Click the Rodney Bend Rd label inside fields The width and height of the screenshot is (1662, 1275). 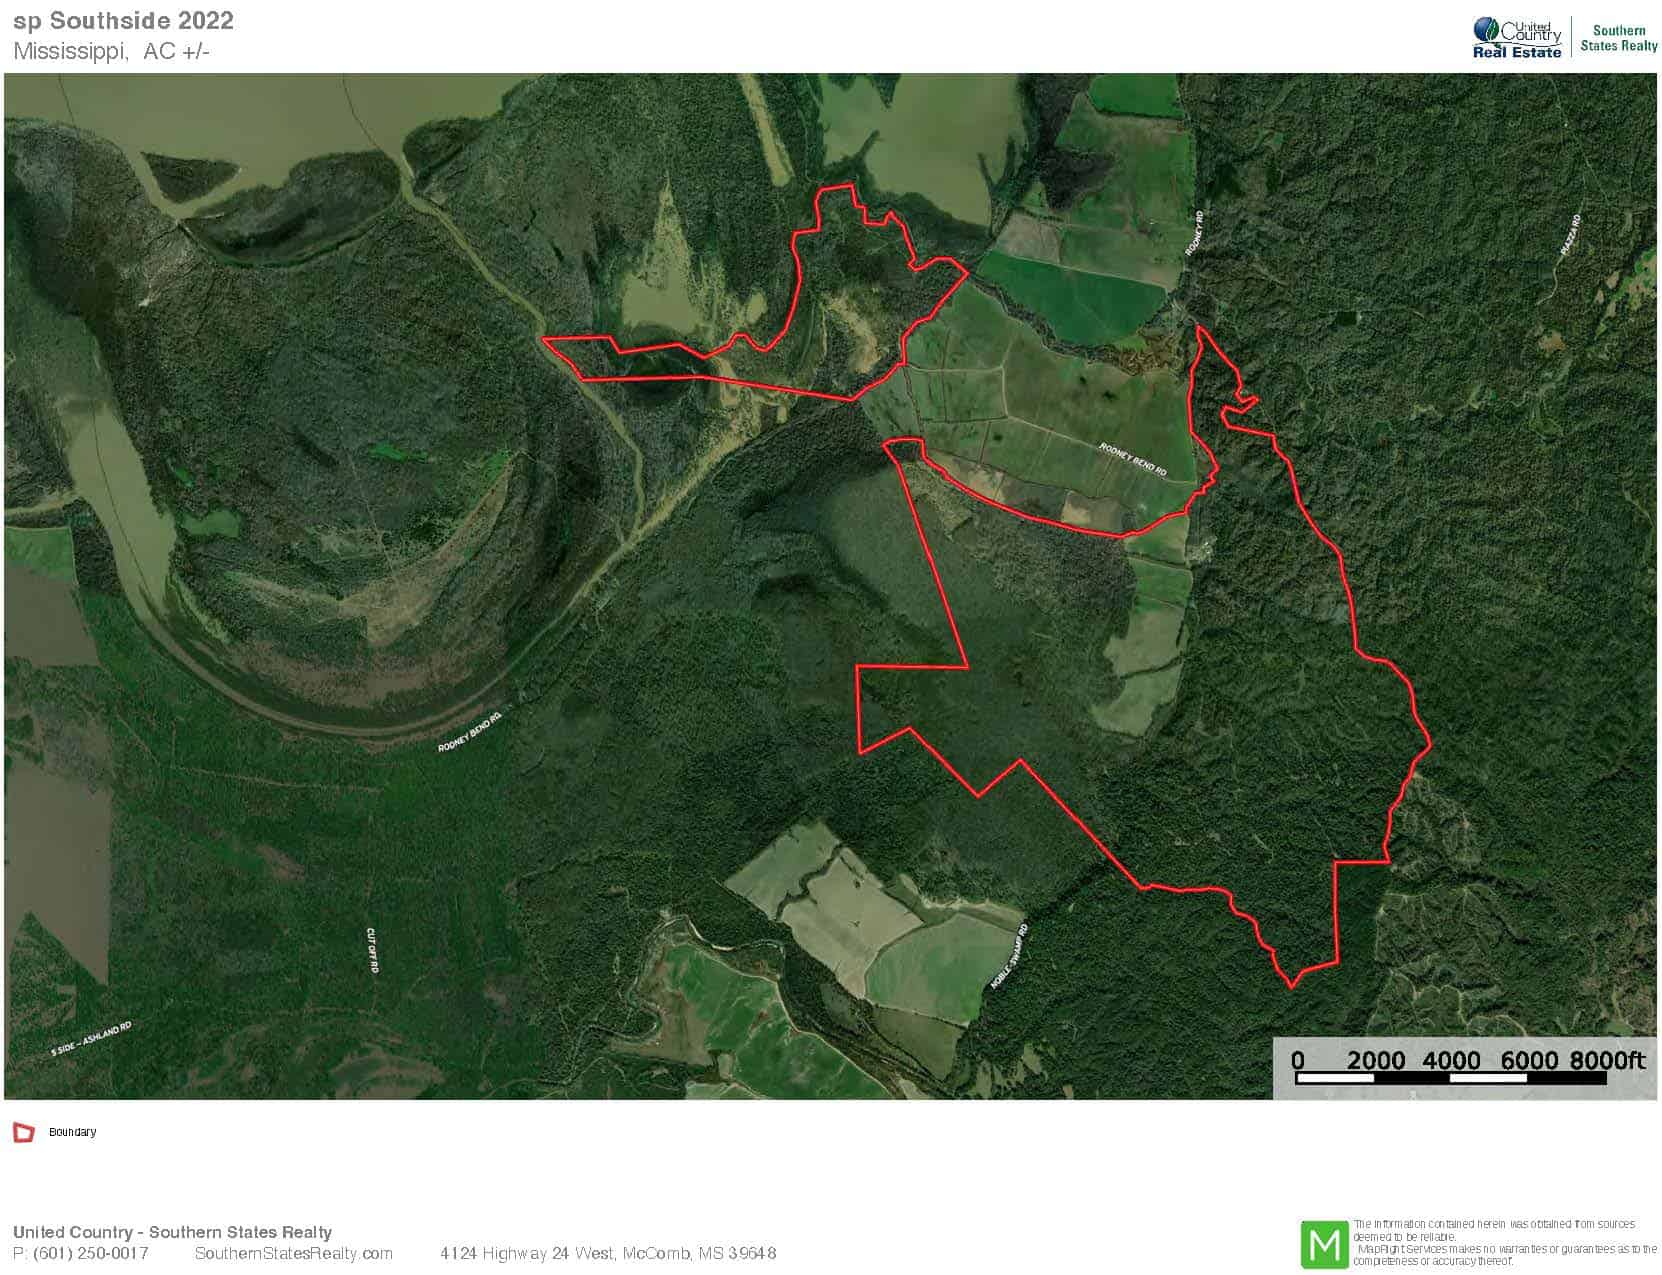(1133, 460)
